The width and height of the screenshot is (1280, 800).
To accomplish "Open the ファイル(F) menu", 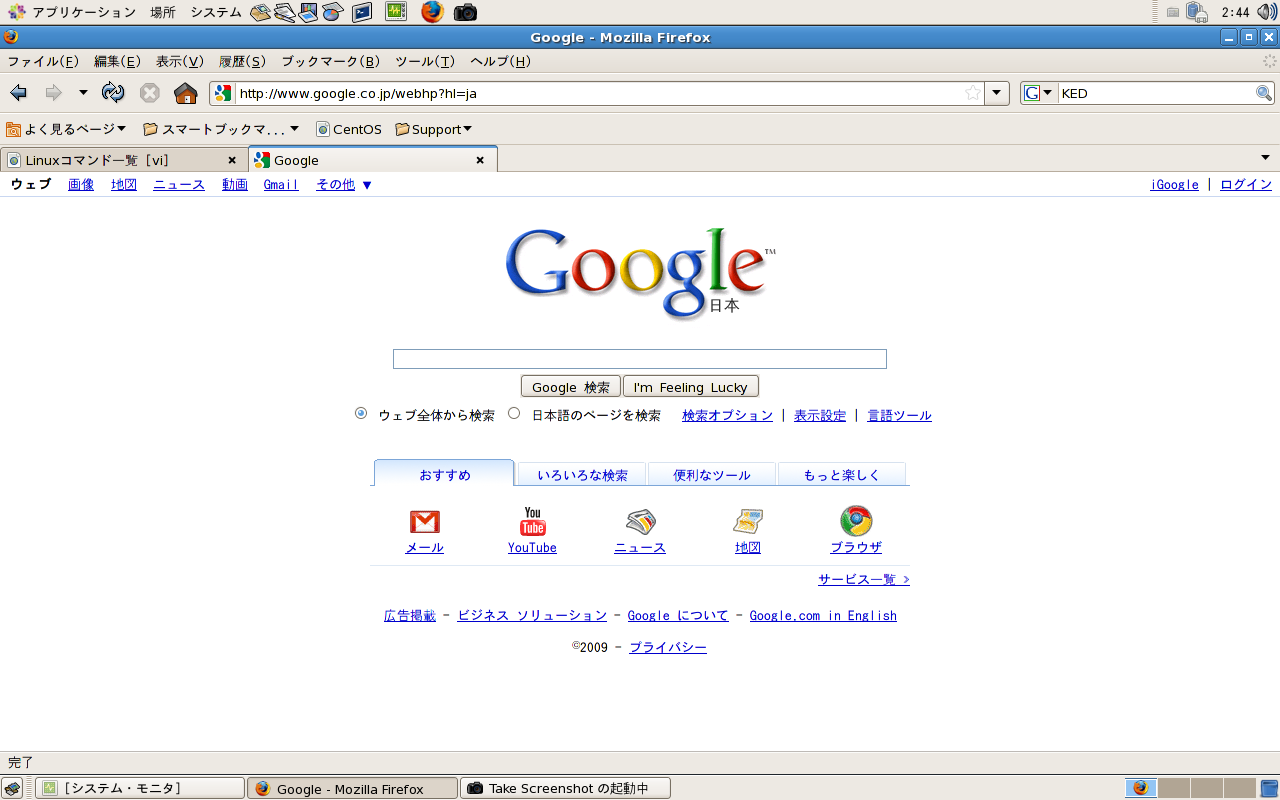I will [x=43, y=61].
